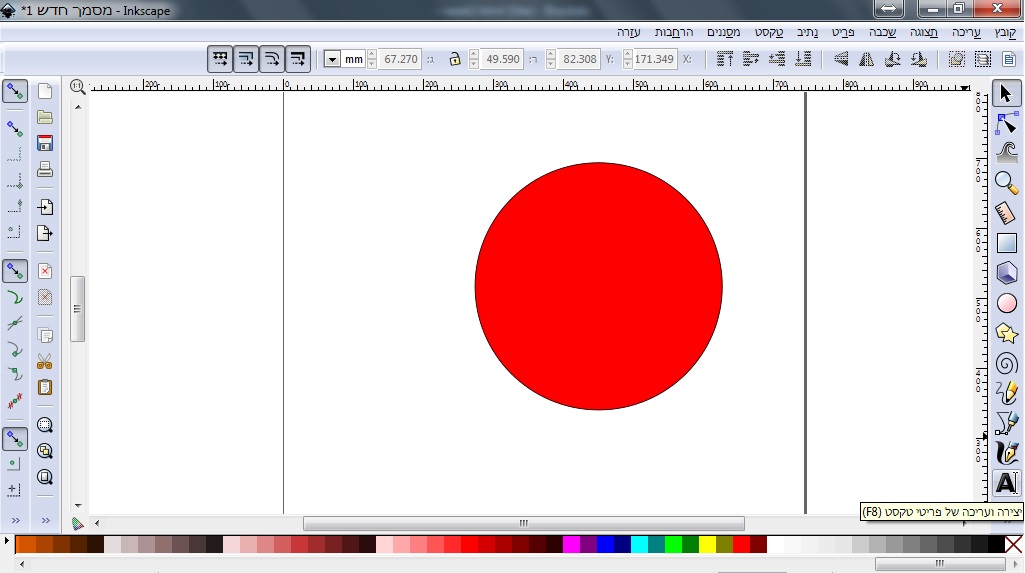Select the Zoom magnifier tool

[x=1006, y=183]
